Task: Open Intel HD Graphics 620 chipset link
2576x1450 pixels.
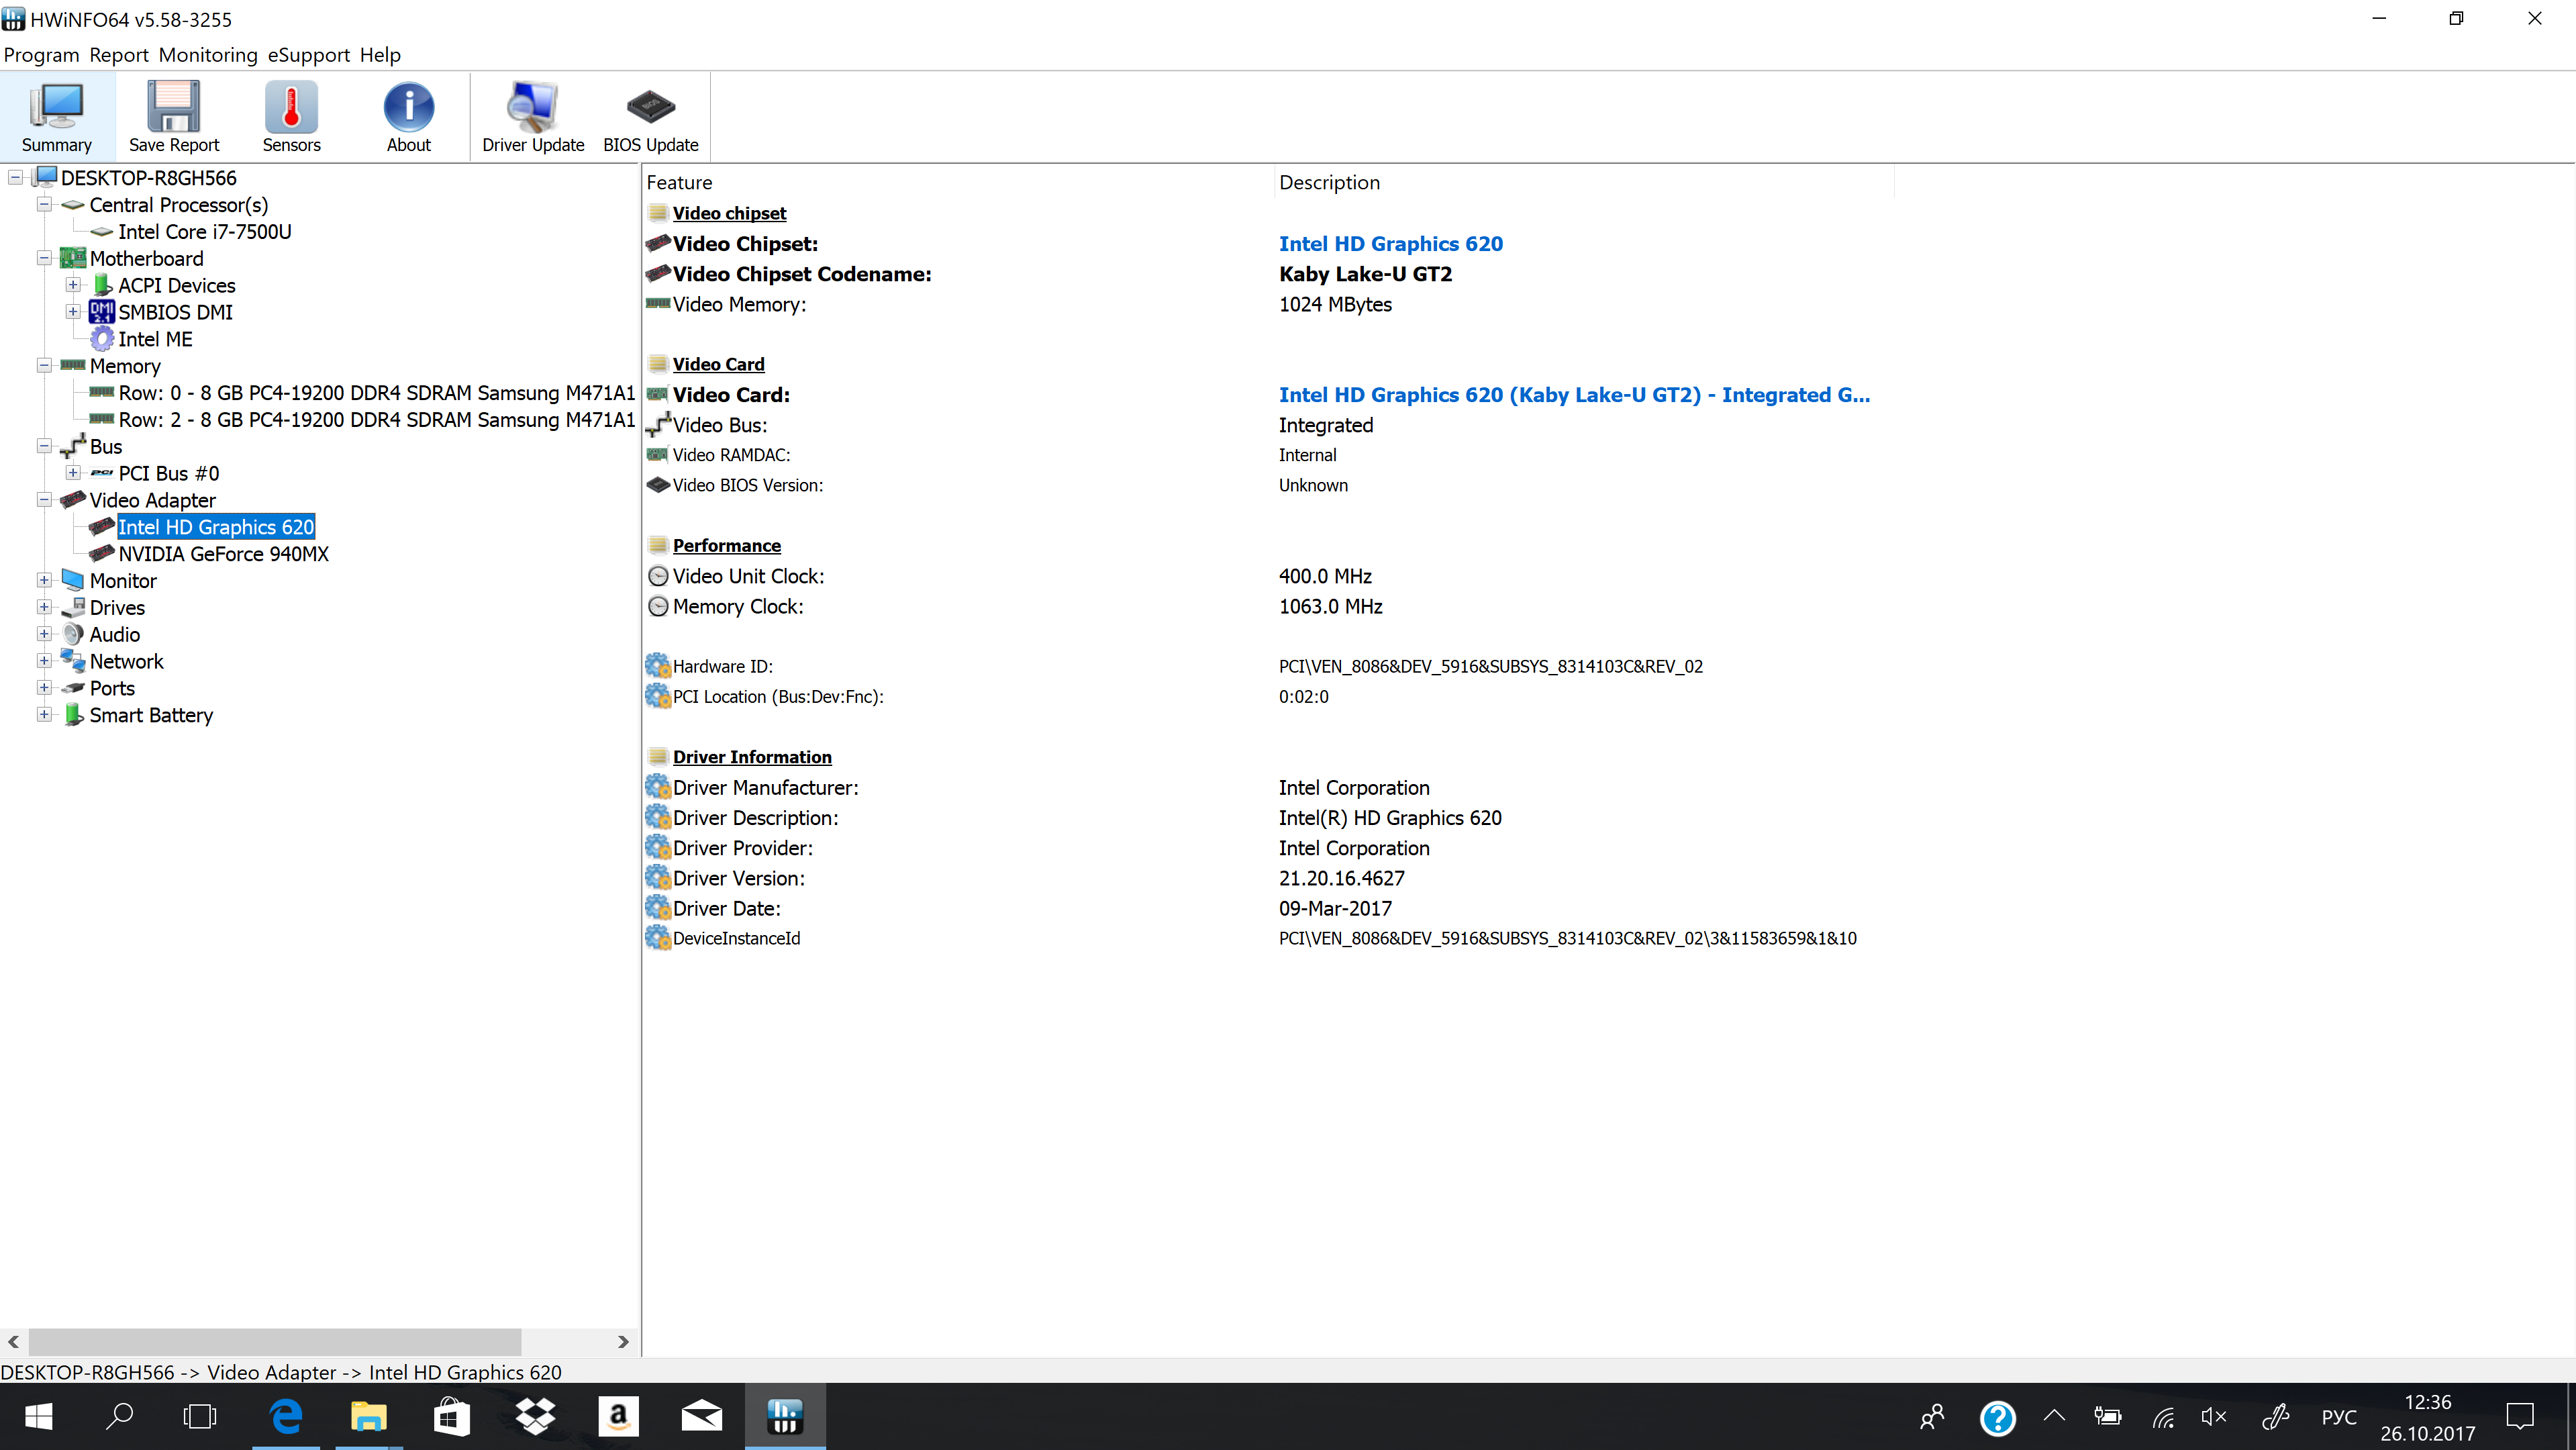Action: point(1390,244)
